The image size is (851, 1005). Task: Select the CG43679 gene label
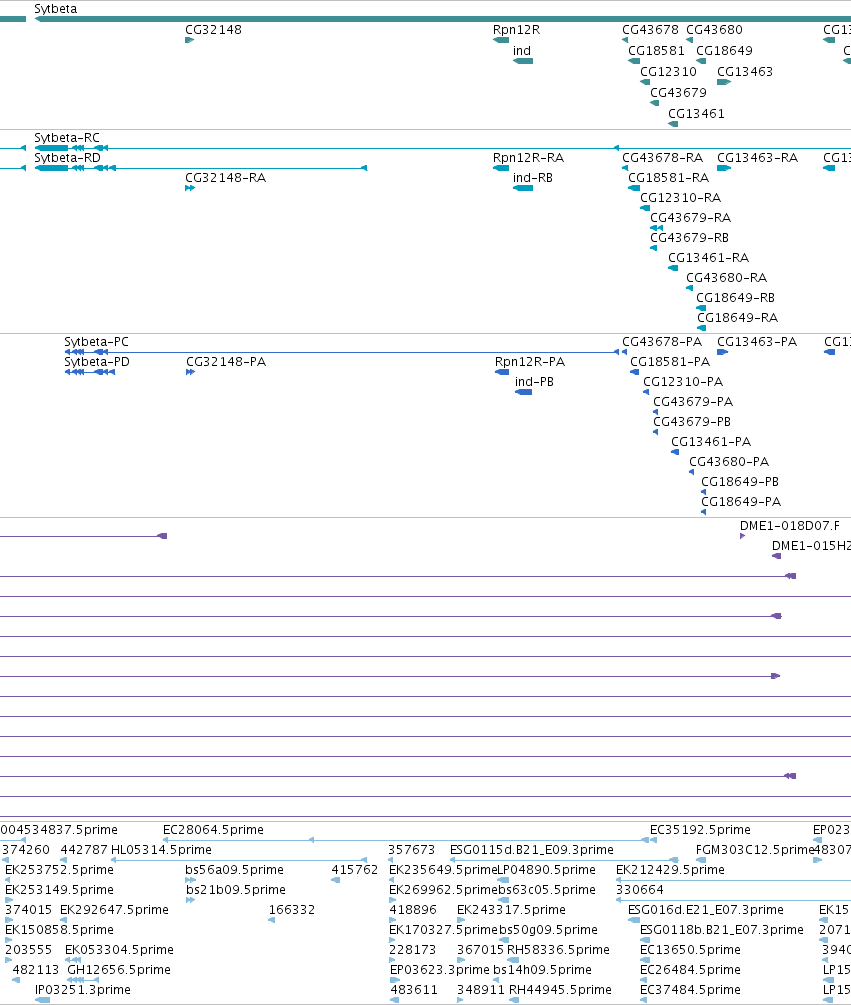[x=679, y=92]
